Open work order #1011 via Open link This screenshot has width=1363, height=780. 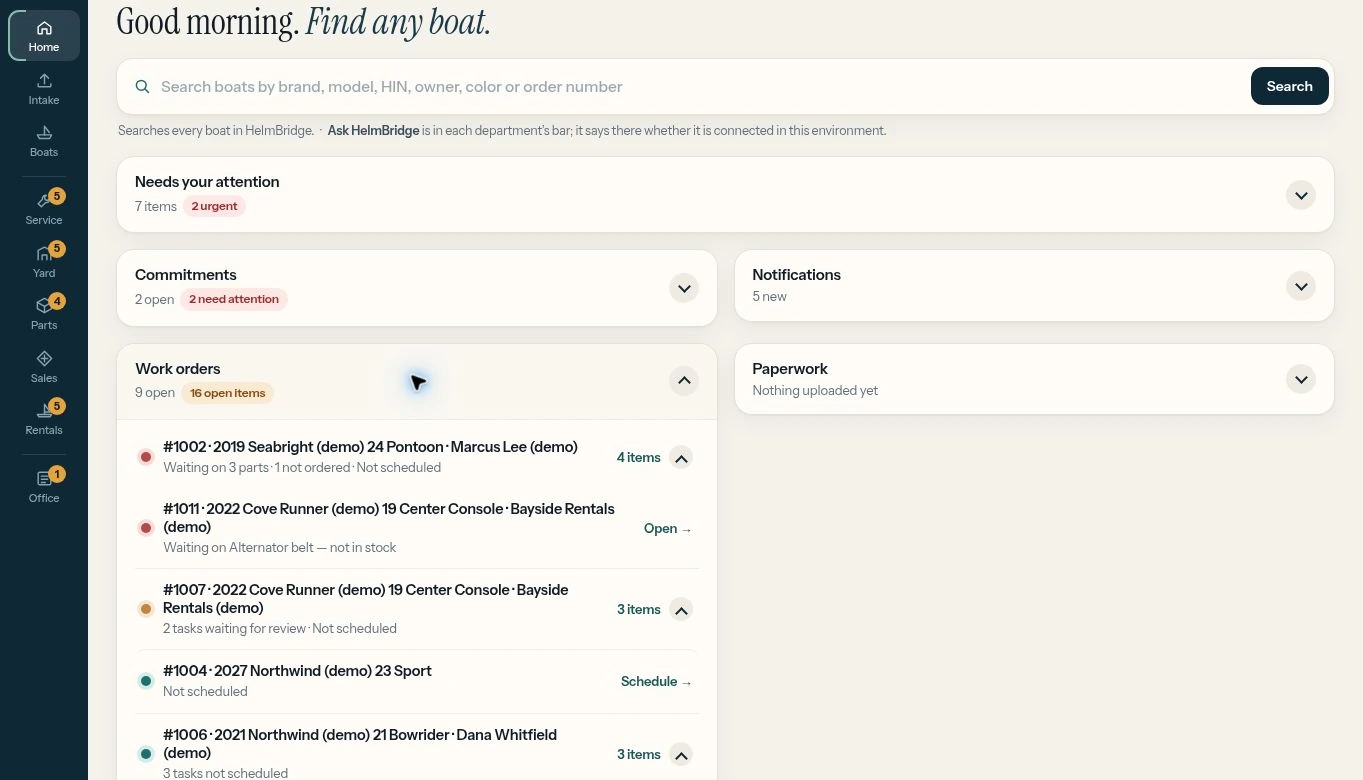(668, 528)
